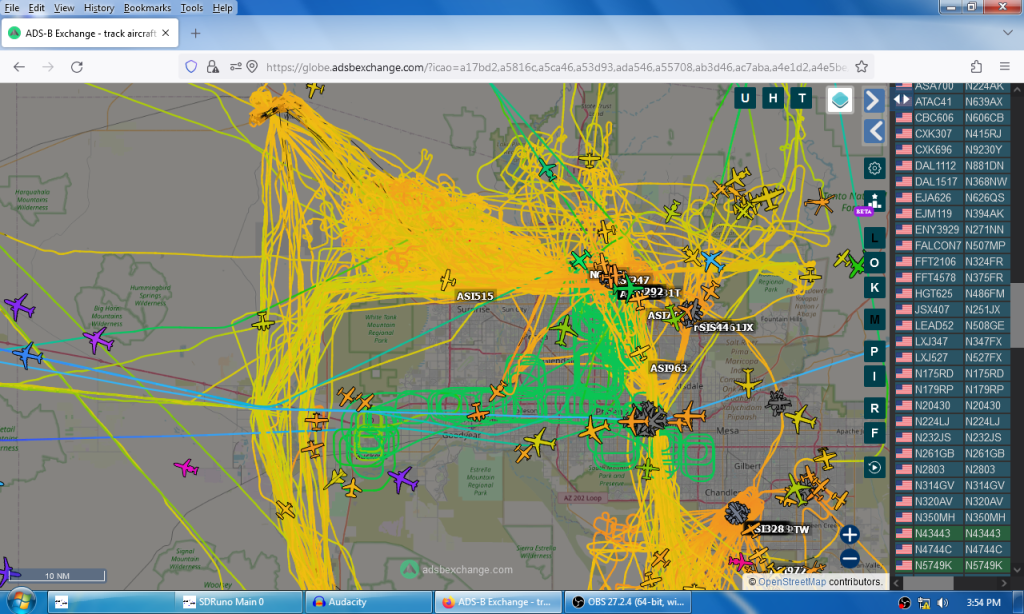Select the ASI515 aircraft icon

click(447, 280)
